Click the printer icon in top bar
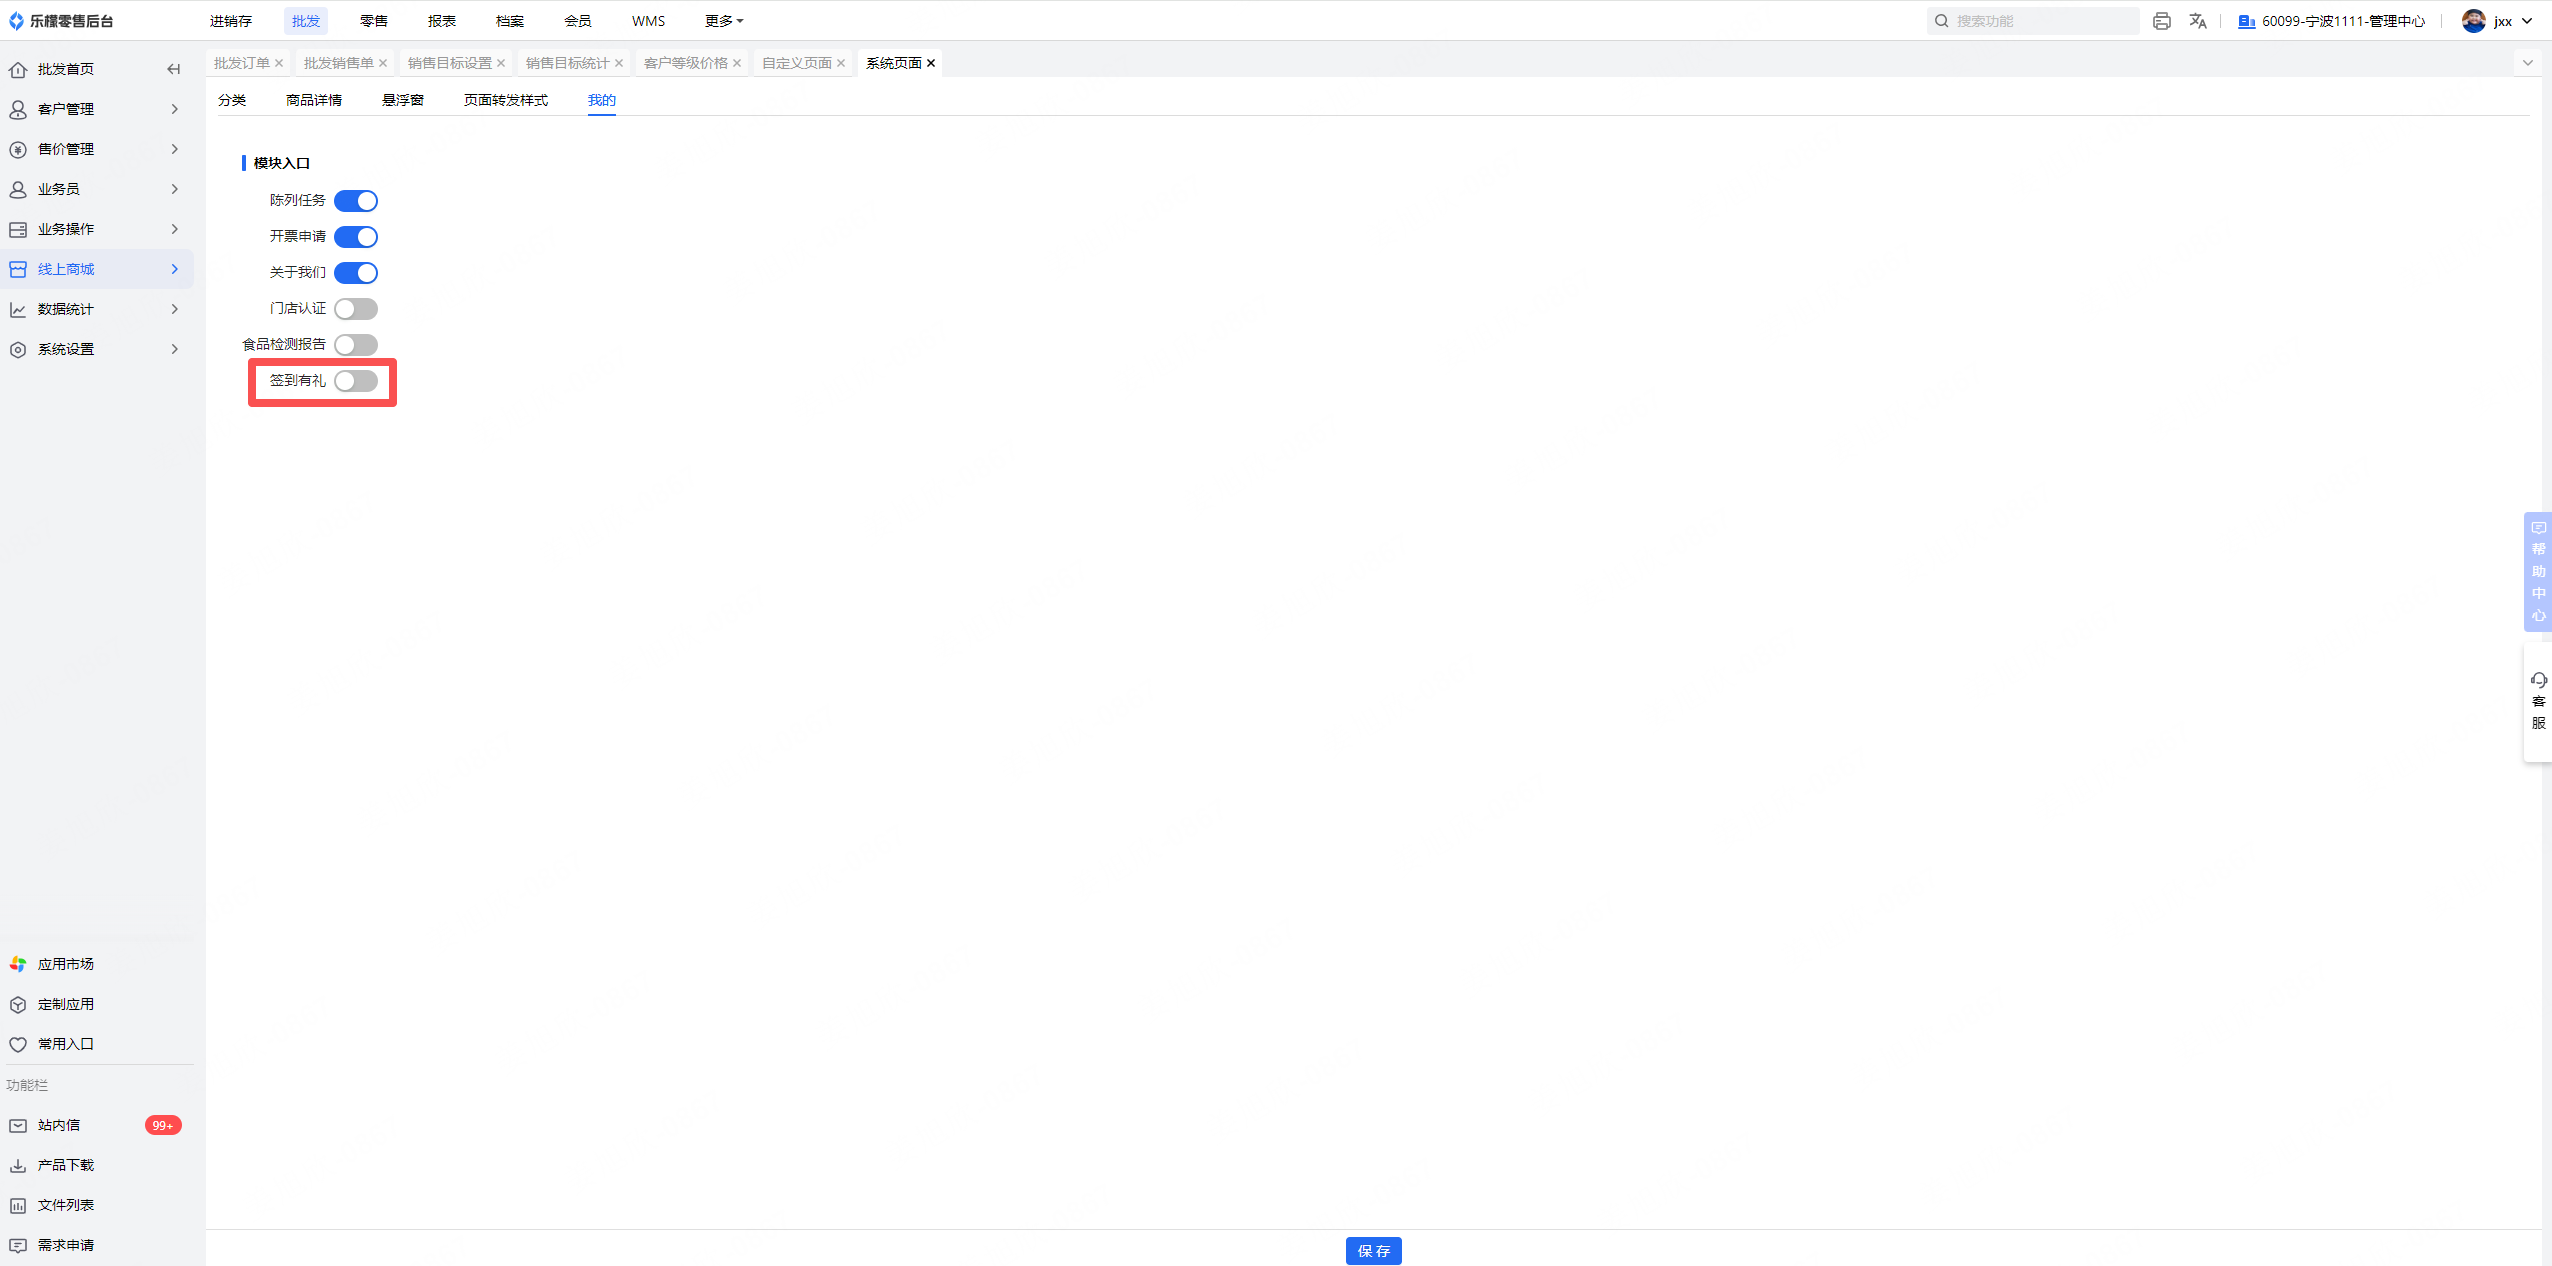Viewport: 2552px width, 1266px height. (2161, 21)
